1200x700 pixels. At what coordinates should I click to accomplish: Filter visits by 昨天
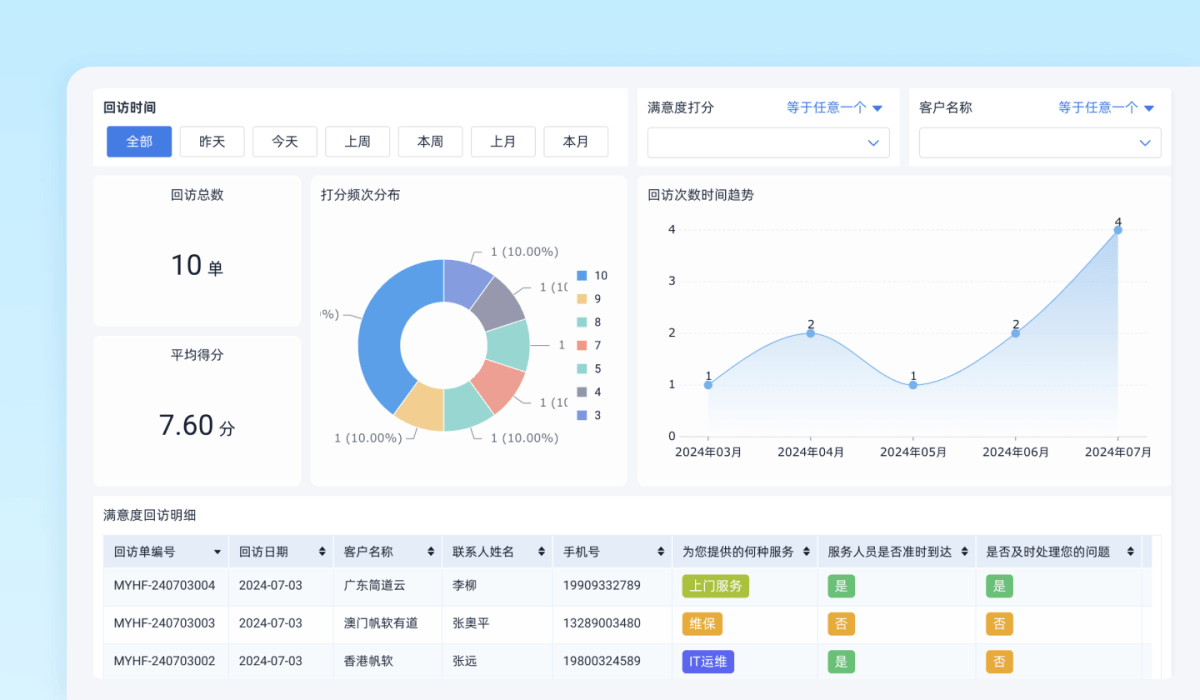[212, 142]
